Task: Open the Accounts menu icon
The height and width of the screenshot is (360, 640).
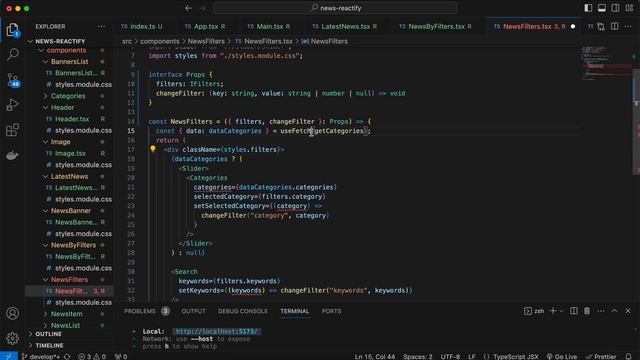Action: click(13, 313)
